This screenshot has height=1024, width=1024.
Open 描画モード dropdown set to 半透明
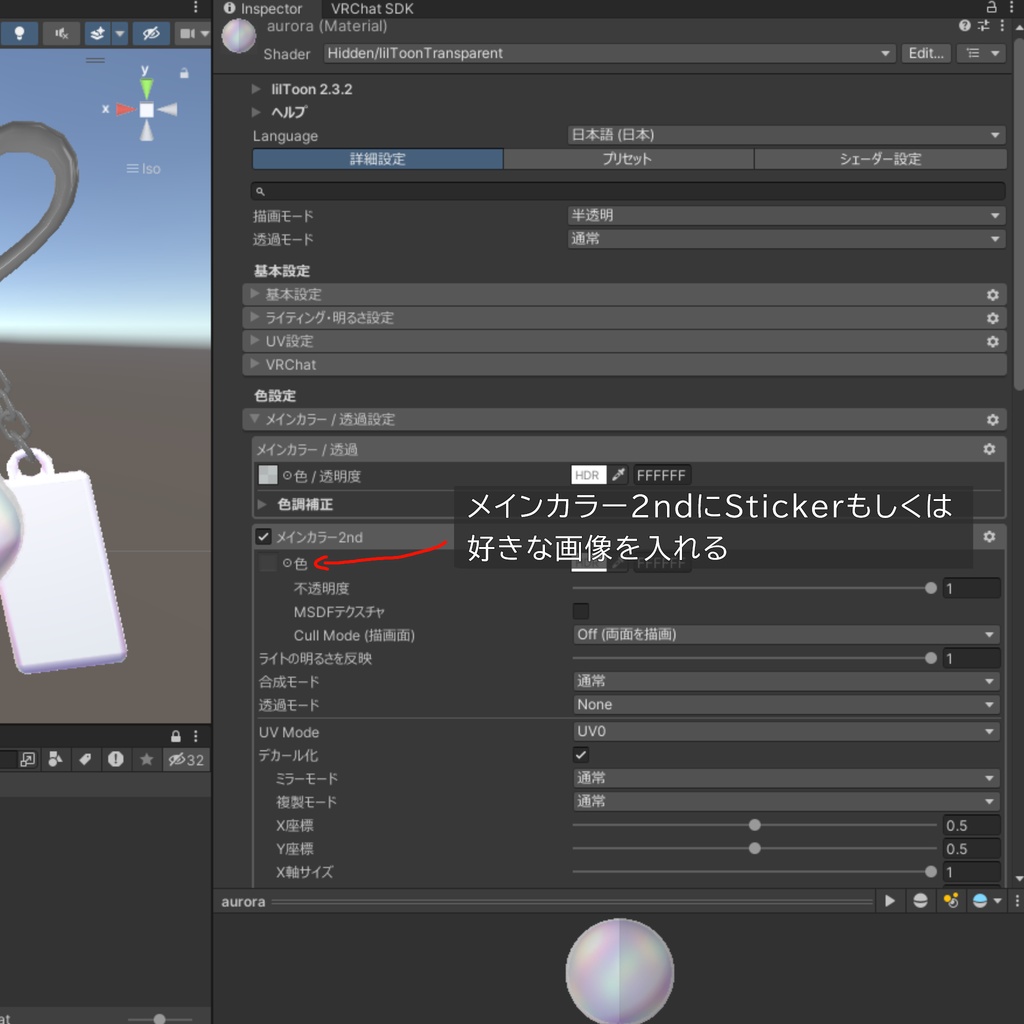[786, 216]
